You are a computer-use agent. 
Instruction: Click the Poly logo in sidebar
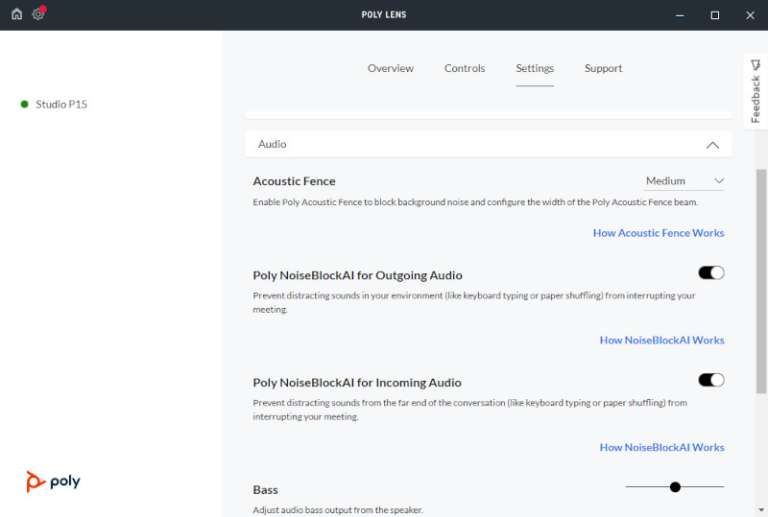tap(53, 482)
